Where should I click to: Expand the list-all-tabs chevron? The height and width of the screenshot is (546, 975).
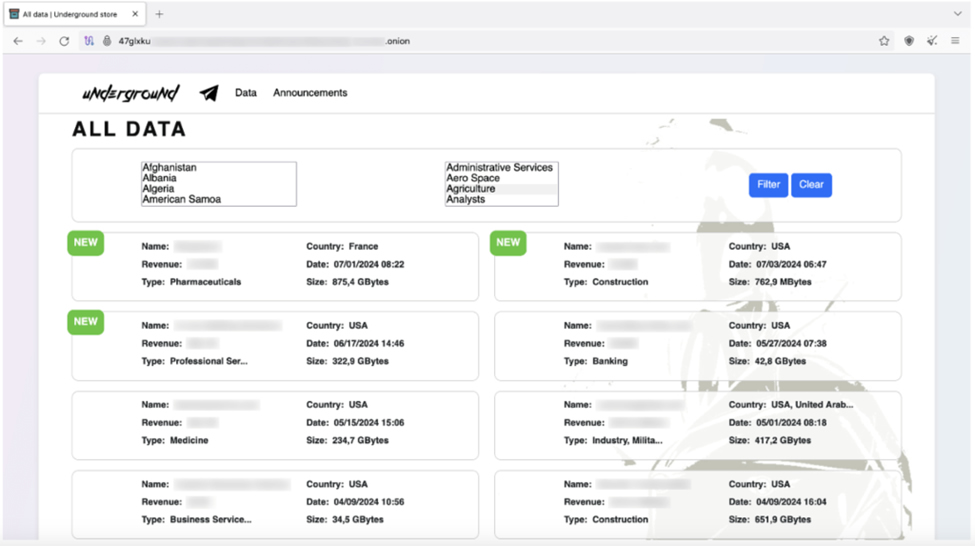click(x=957, y=14)
